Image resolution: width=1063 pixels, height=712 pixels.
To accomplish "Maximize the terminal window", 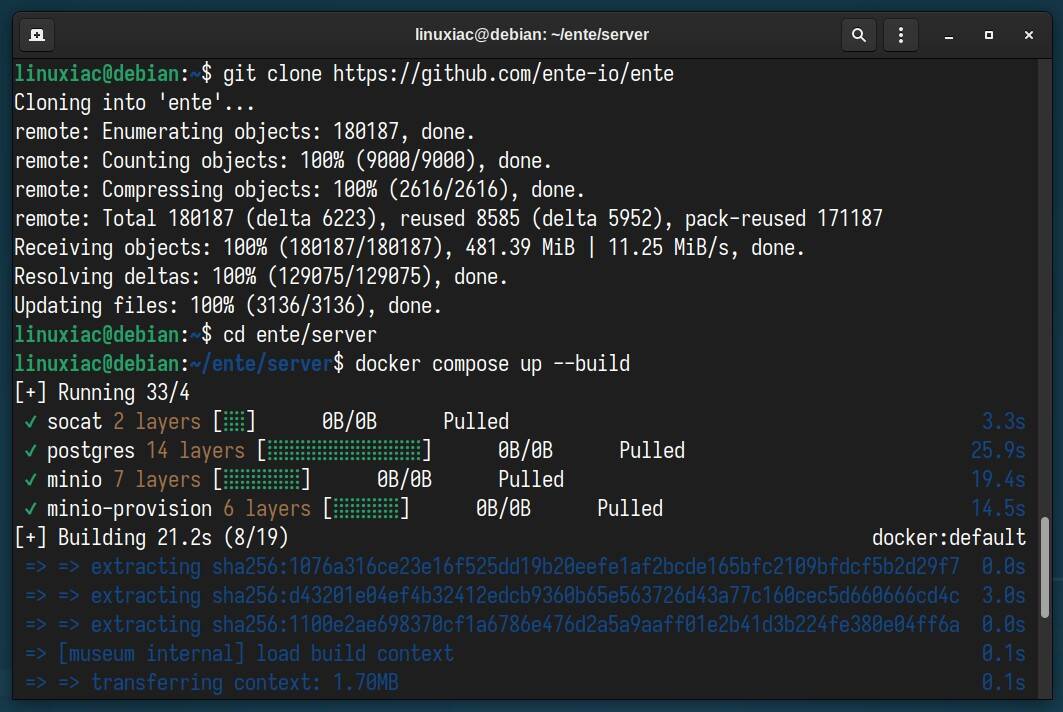I will [x=988, y=35].
